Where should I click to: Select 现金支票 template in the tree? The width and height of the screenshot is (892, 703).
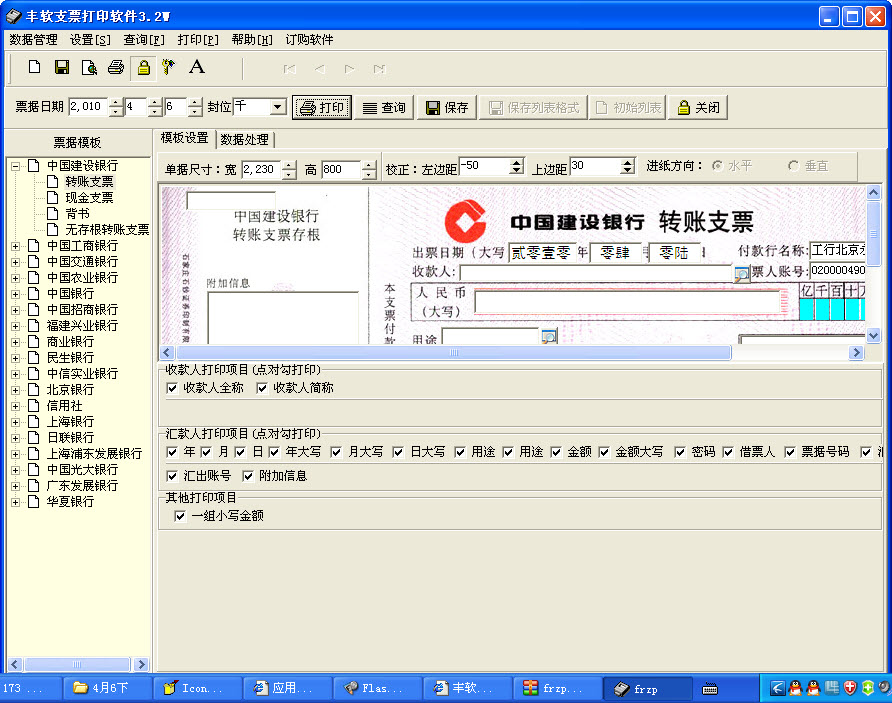[x=89, y=198]
